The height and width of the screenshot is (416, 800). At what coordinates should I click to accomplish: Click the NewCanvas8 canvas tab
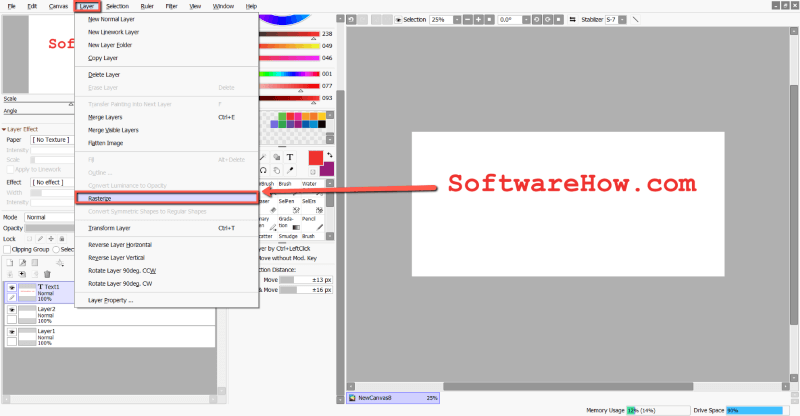[x=393, y=398]
